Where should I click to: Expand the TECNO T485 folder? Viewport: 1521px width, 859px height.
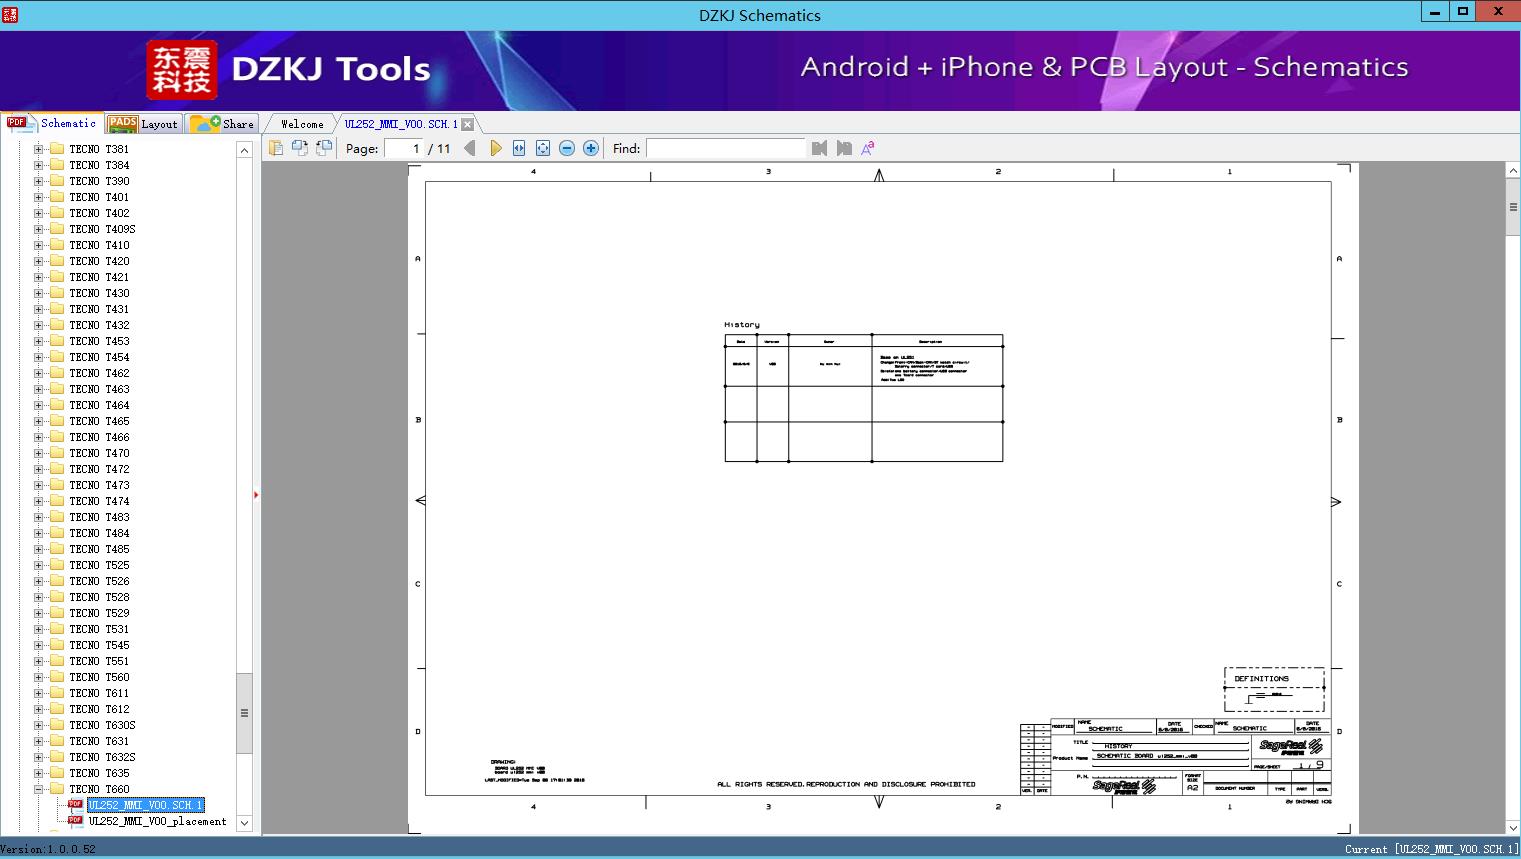[x=38, y=549]
